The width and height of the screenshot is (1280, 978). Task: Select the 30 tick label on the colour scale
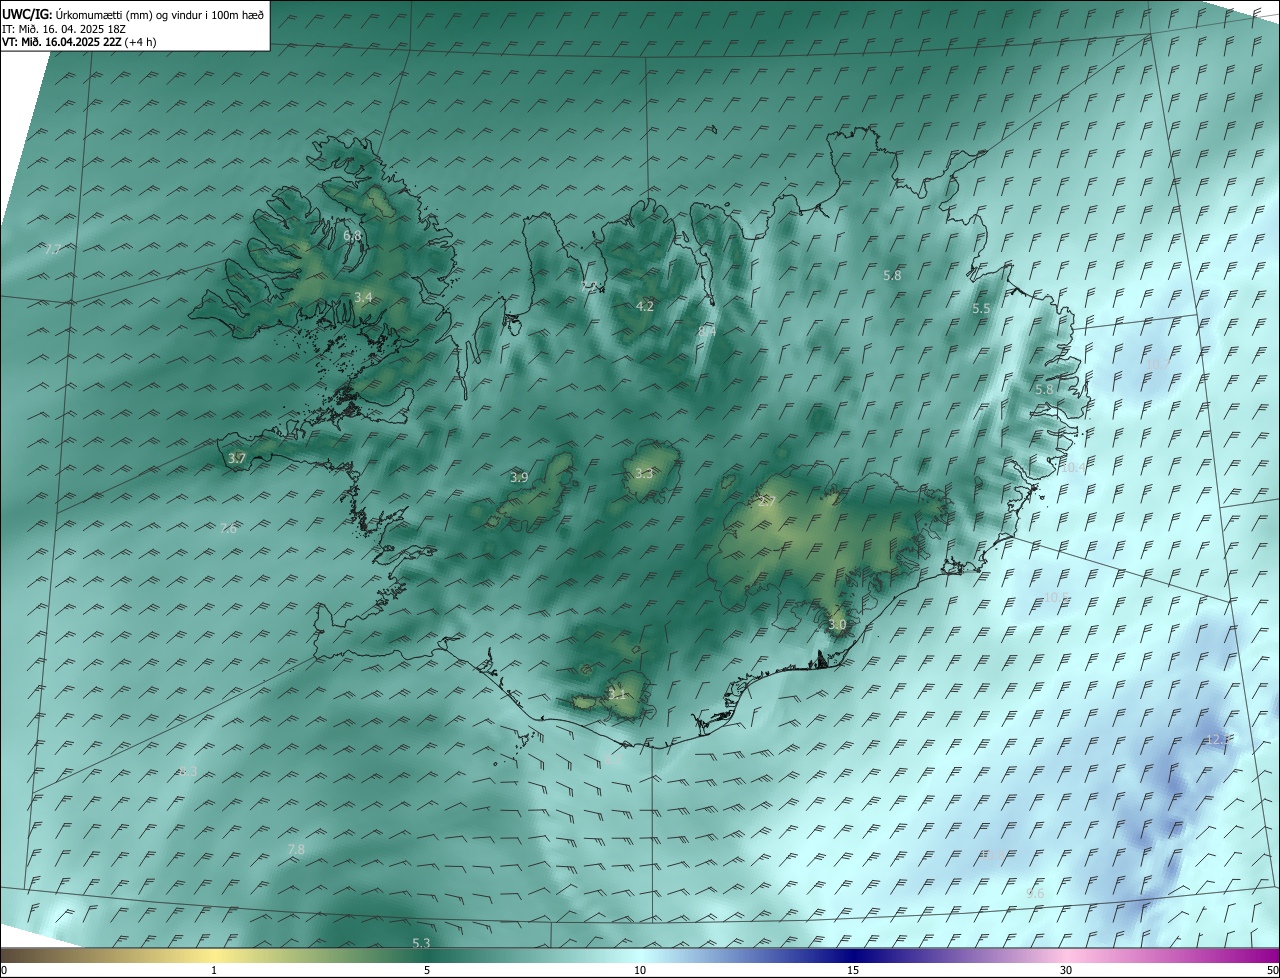[x=1066, y=970]
